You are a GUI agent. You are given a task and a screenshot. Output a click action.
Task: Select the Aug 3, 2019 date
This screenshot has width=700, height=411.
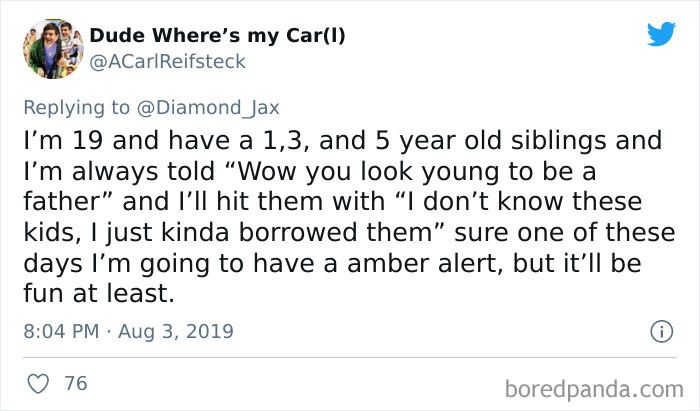(176, 331)
